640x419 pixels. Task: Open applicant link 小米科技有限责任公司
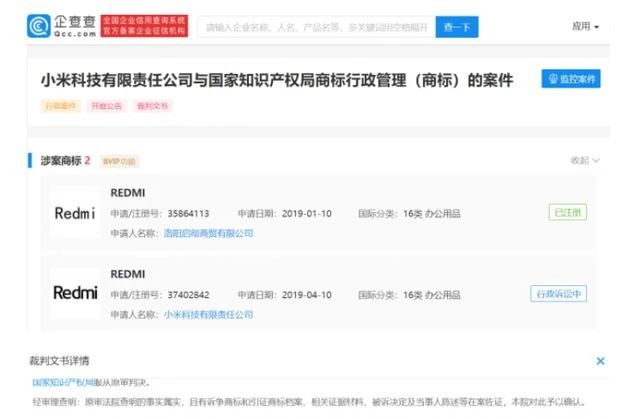[x=208, y=315]
